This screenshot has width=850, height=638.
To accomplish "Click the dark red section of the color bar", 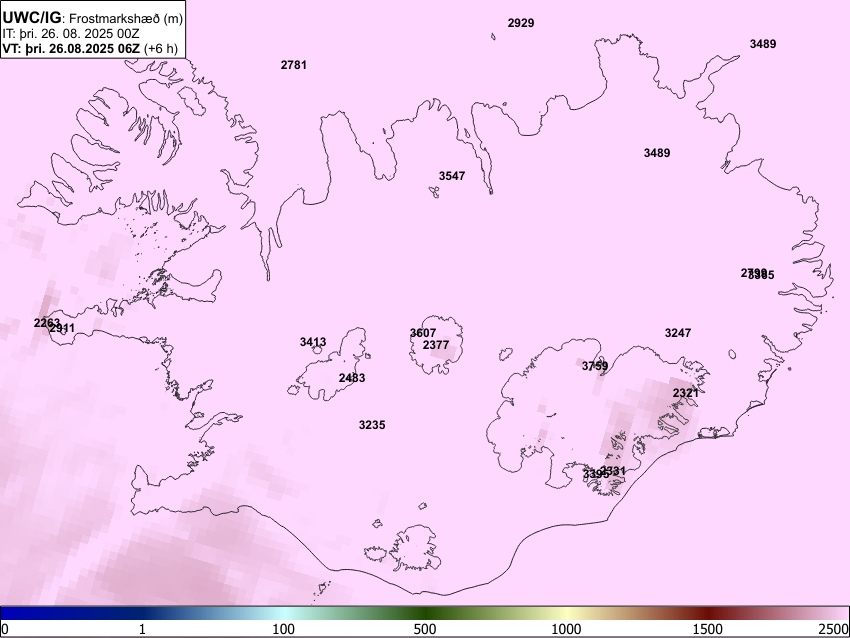I will pyautogui.click(x=709, y=613).
